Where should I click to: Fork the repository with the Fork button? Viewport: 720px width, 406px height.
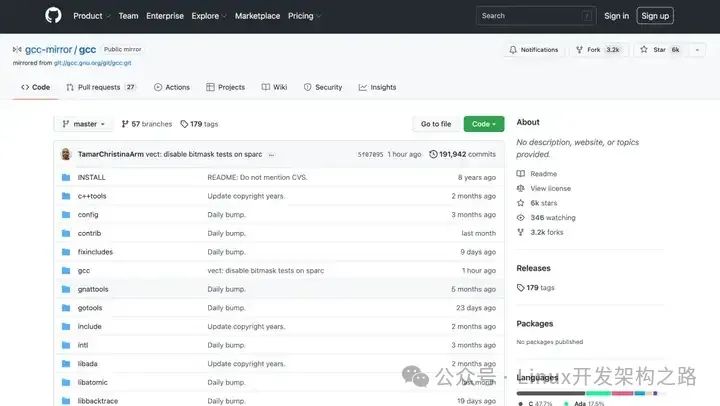pos(599,50)
